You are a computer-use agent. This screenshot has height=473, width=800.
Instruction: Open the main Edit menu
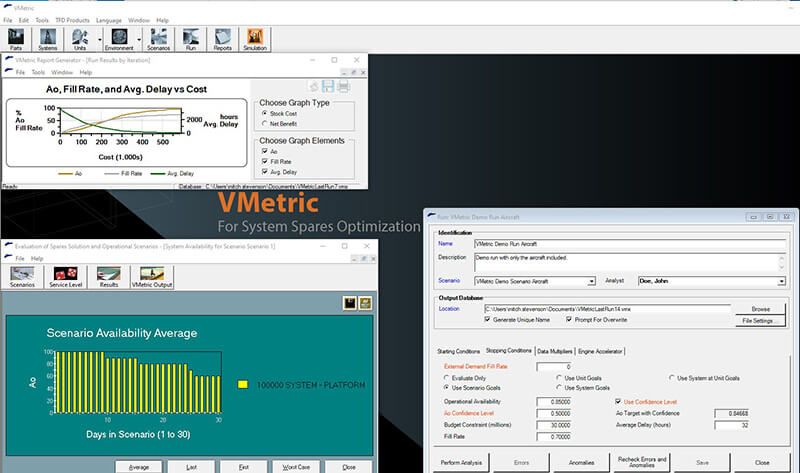(24, 20)
